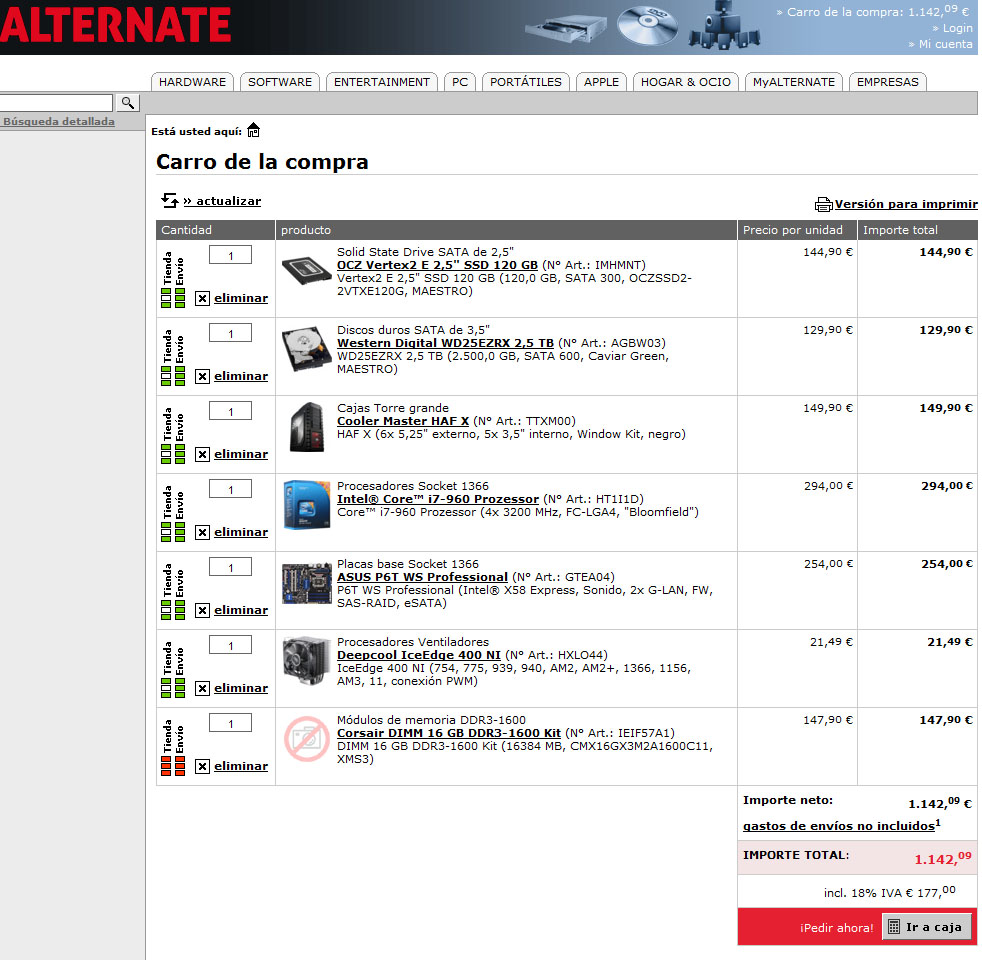Focus quantity field for ASUS P6T WS

coord(230,567)
